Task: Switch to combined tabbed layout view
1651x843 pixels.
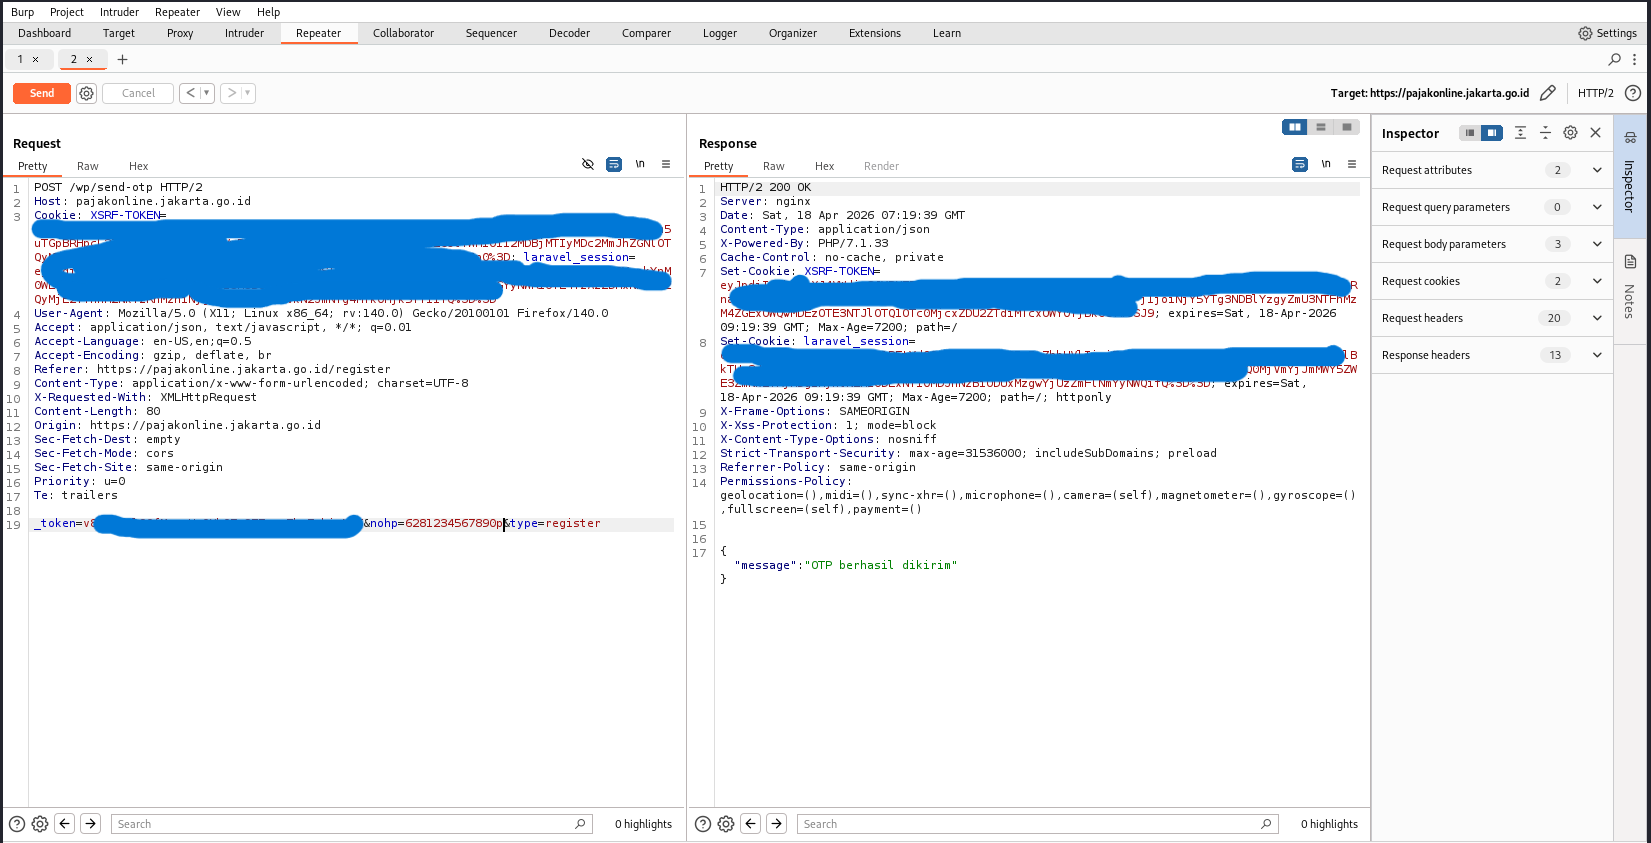Action: 1347,127
